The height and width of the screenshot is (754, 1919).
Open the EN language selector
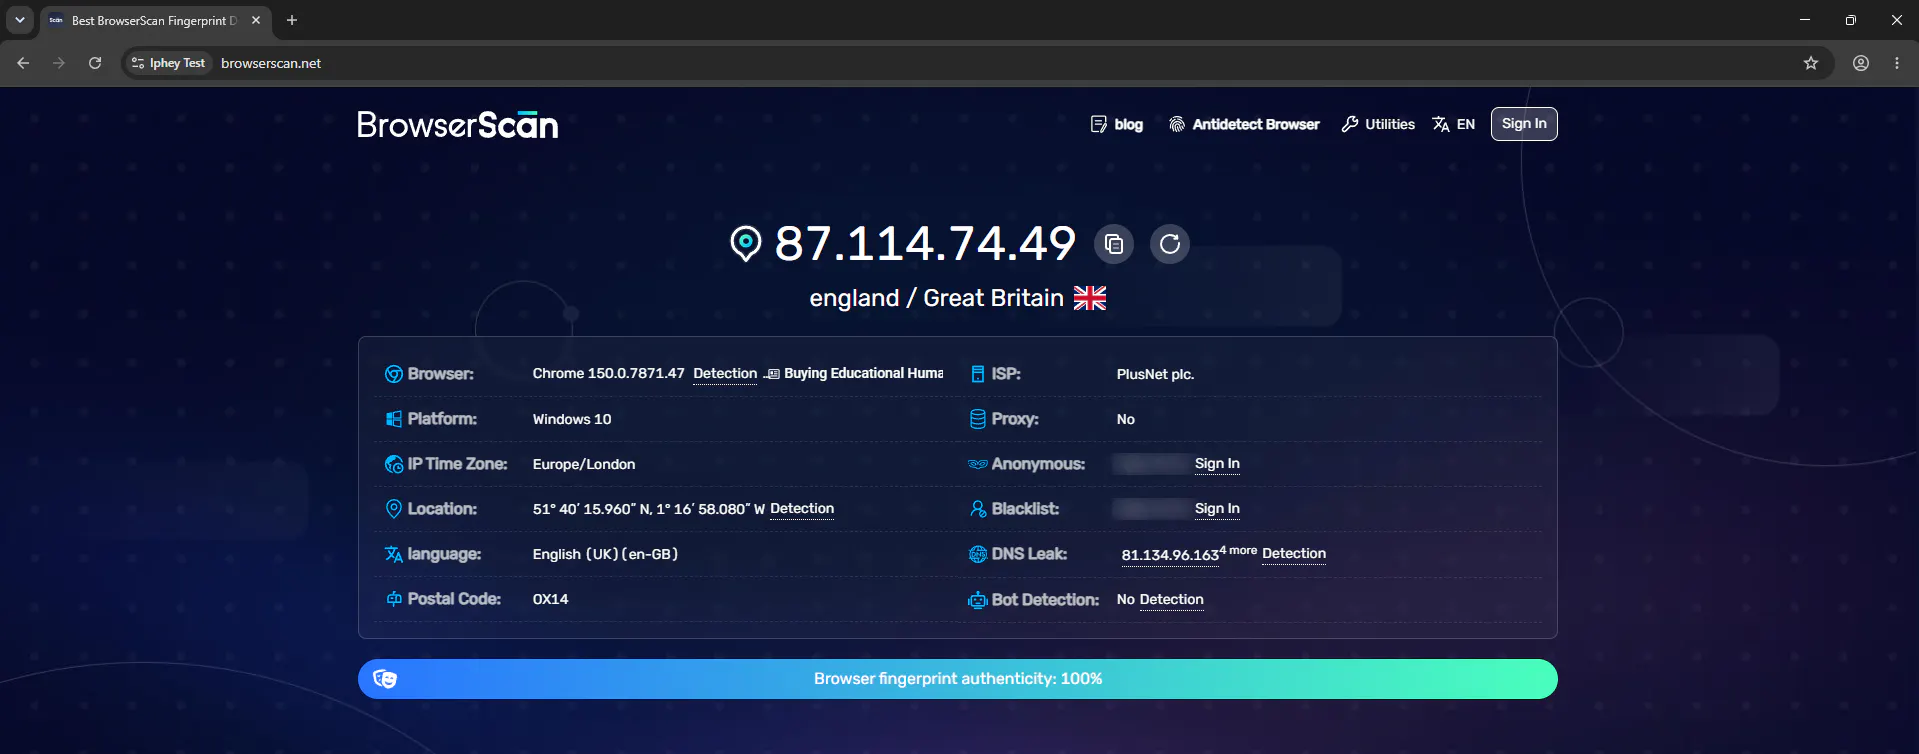pyautogui.click(x=1454, y=124)
